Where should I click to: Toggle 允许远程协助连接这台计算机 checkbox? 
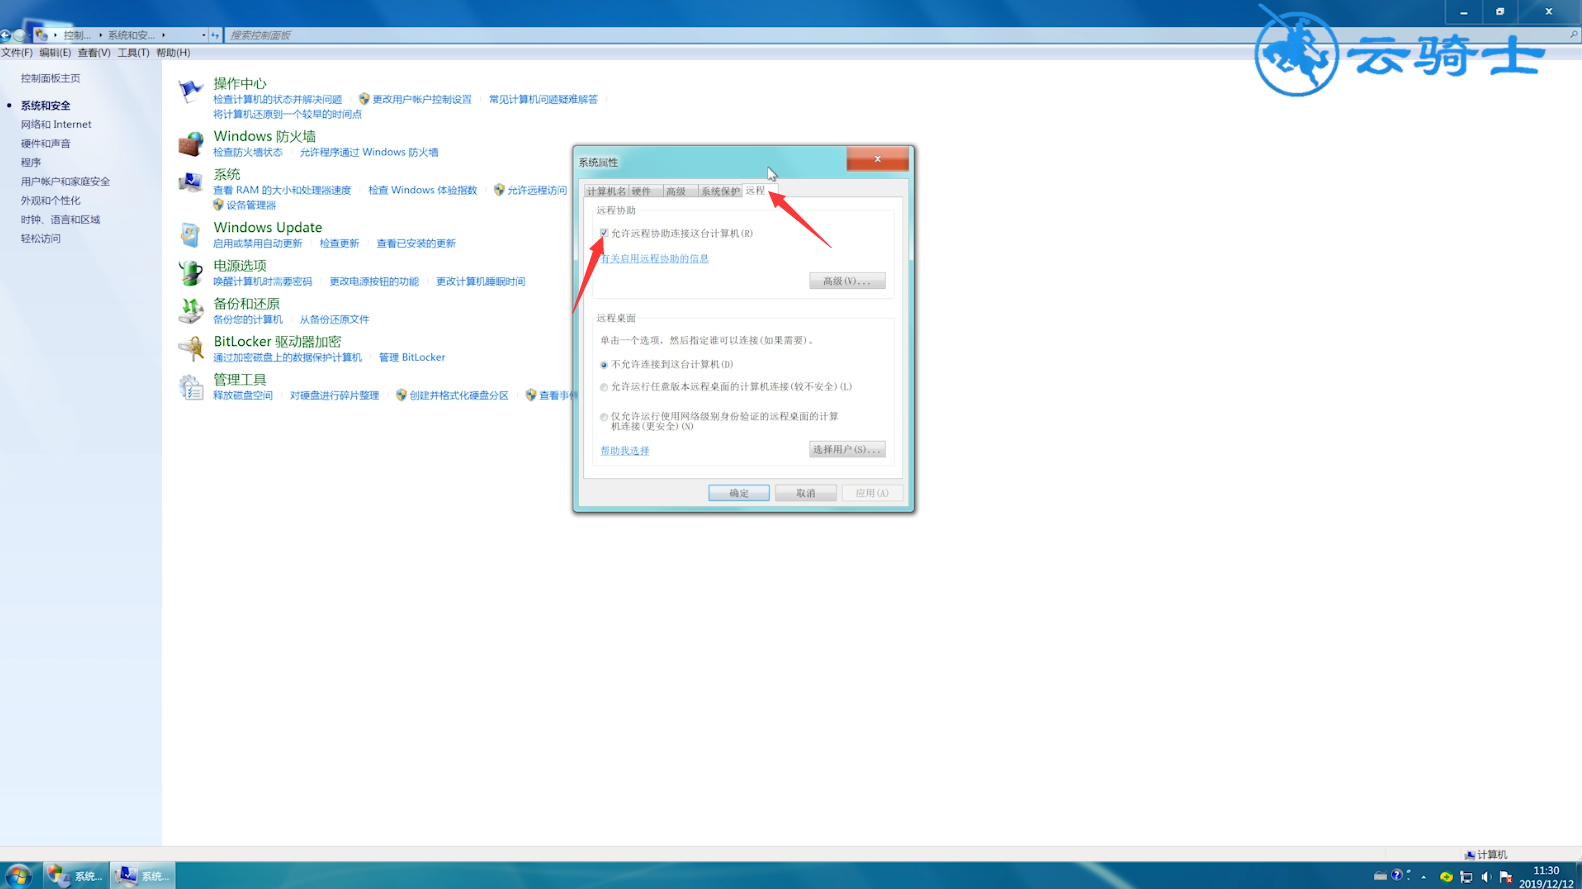604,233
